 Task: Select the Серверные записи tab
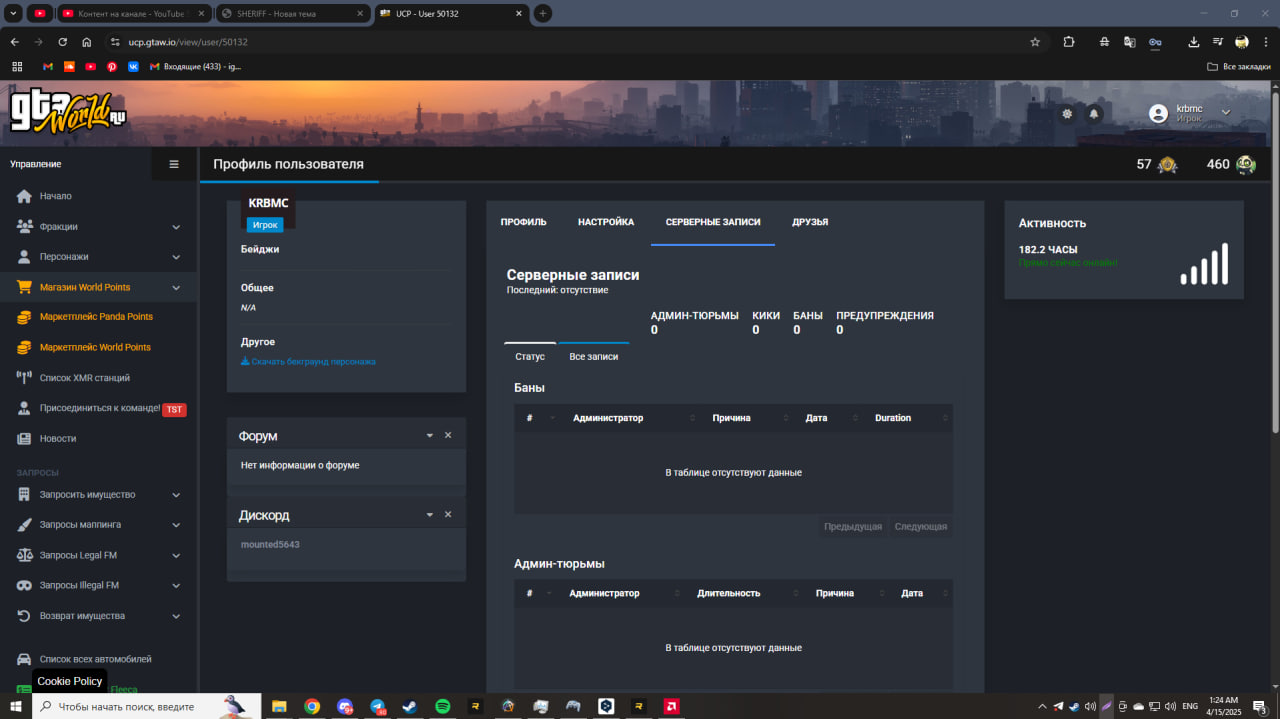point(713,222)
